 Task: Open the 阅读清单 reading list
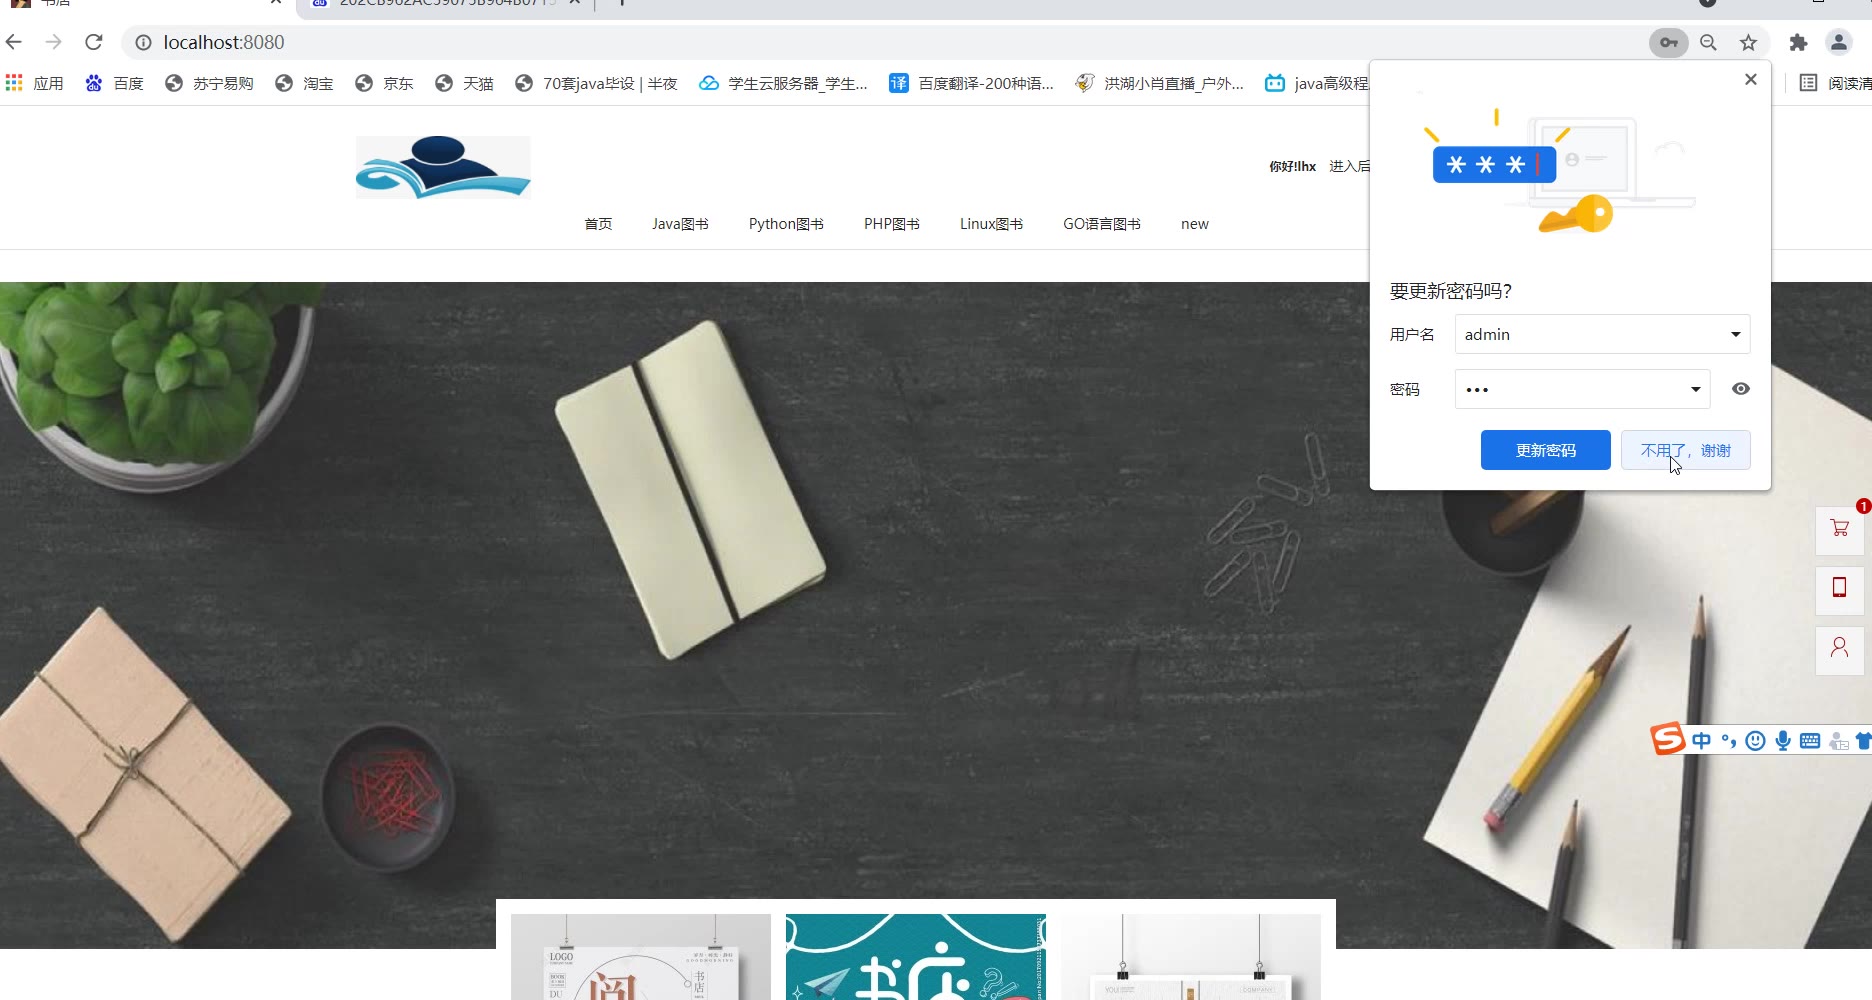tap(1836, 83)
